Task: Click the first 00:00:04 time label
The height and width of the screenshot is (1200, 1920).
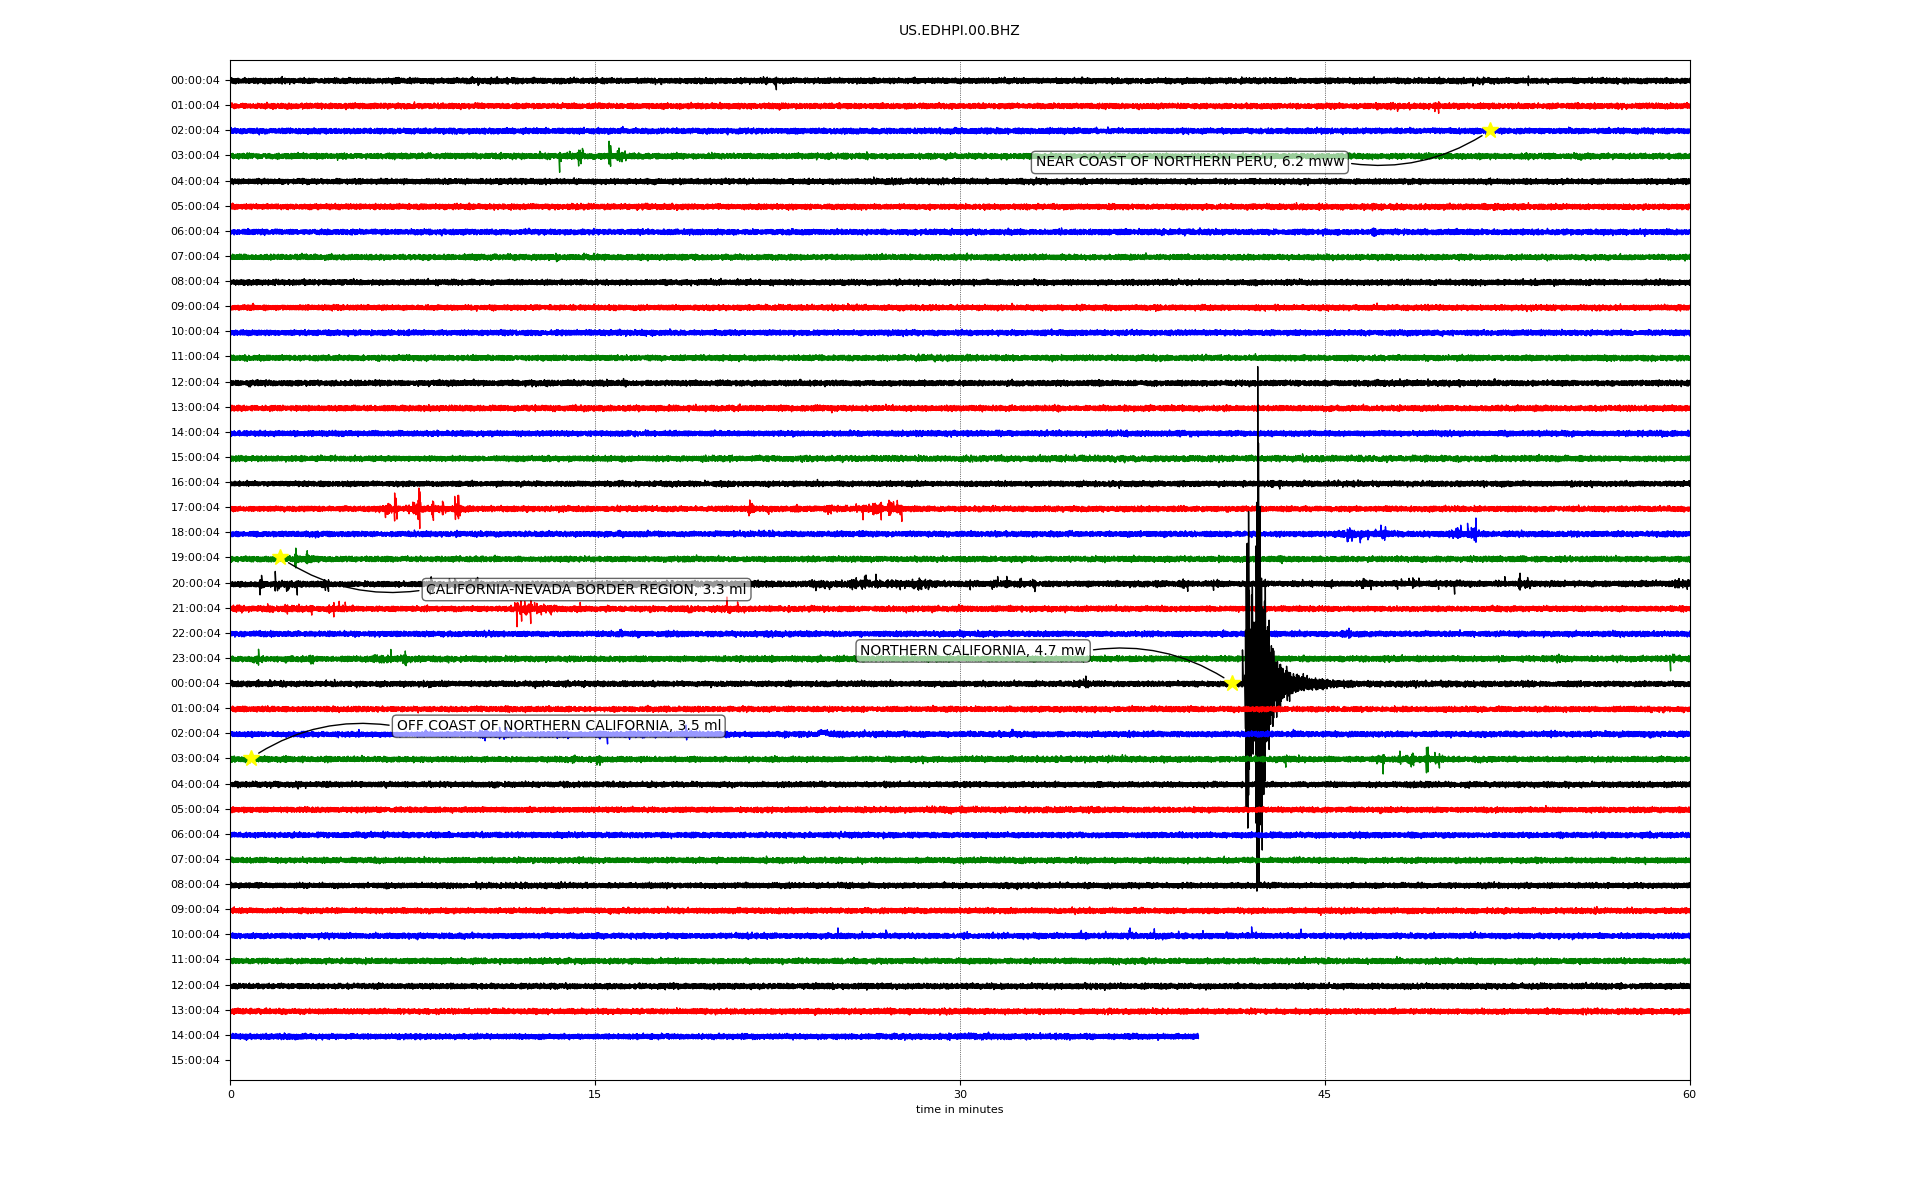Action: 195,81
